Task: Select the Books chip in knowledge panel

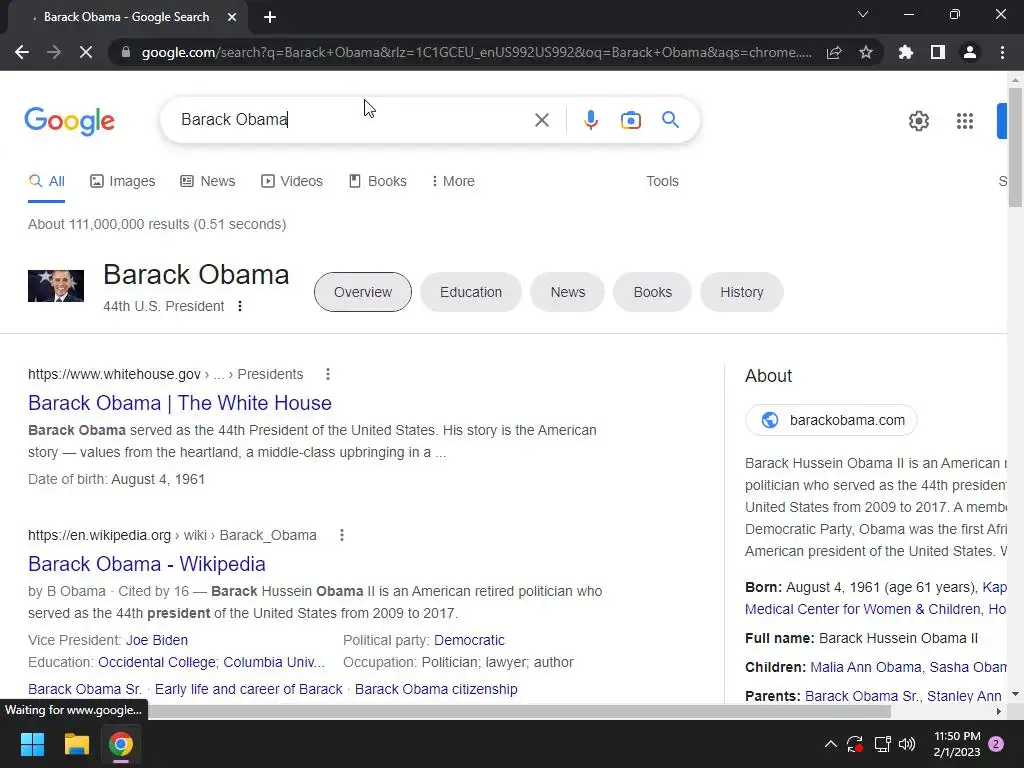Action: point(652,292)
